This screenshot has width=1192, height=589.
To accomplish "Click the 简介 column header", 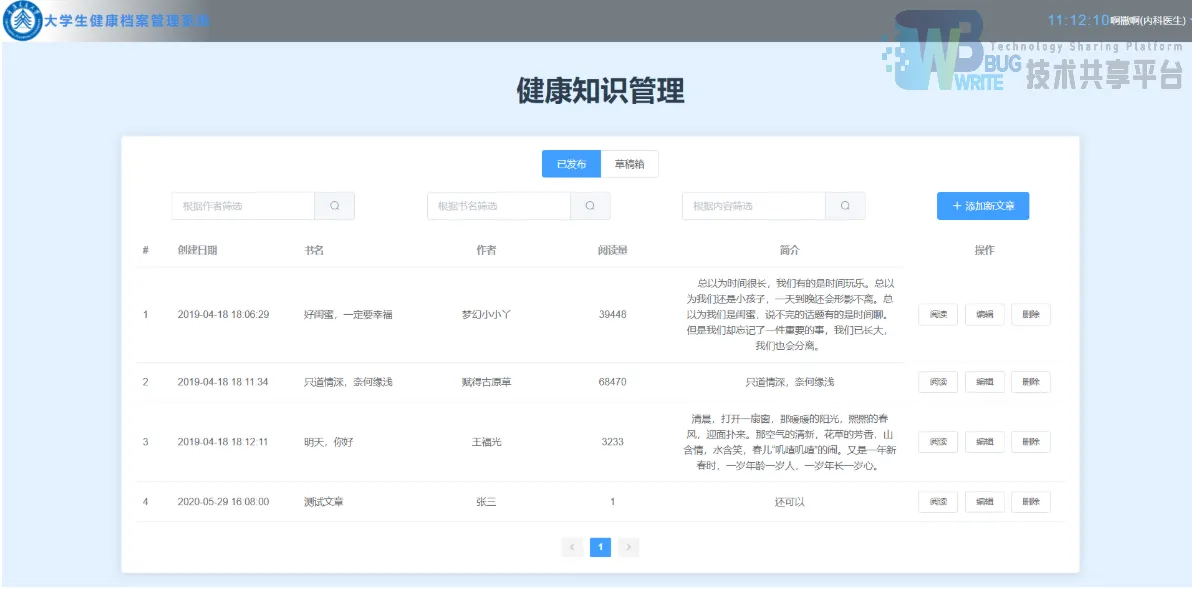I will point(790,251).
